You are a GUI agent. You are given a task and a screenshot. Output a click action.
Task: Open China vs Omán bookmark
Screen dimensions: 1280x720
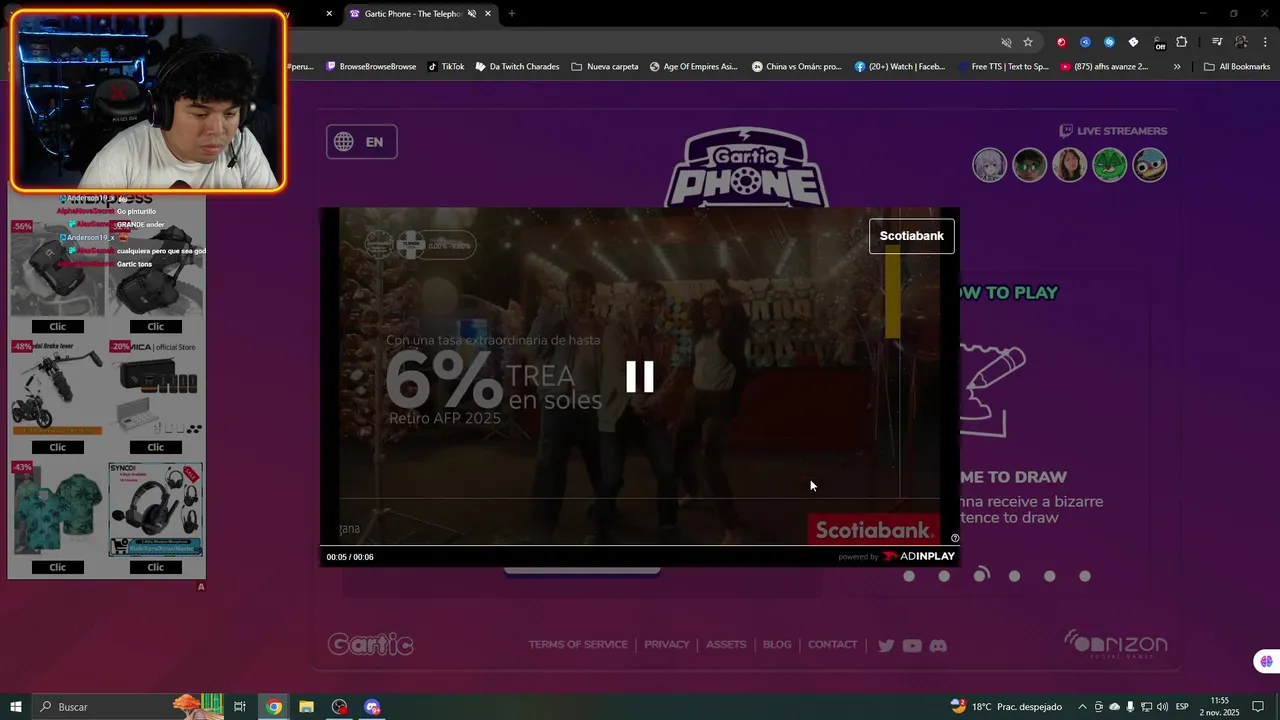pyautogui.click(x=796, y=67)
